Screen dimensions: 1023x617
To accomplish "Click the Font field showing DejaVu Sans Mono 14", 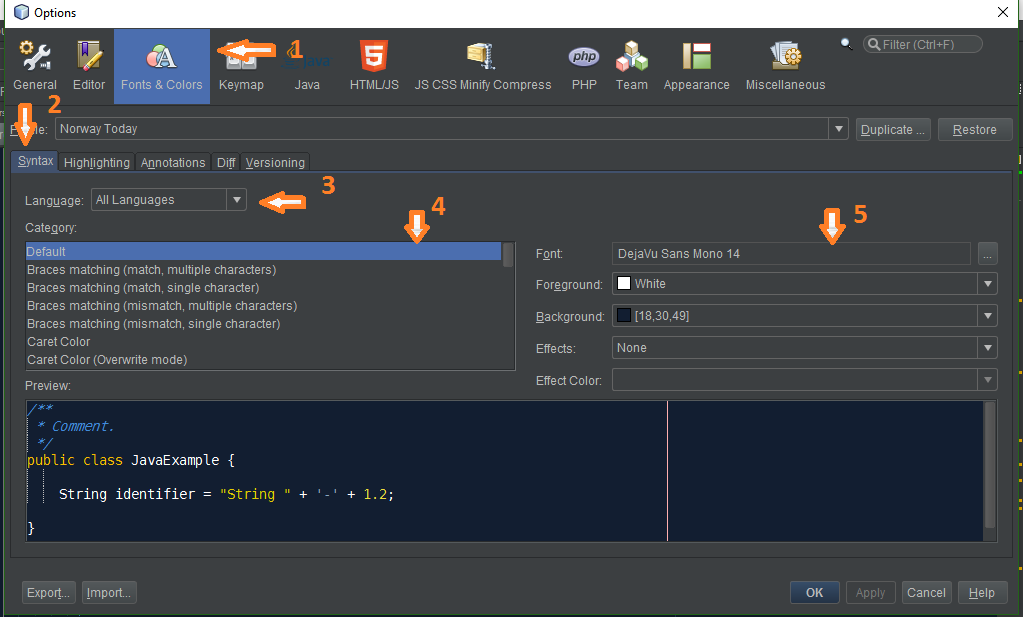I will tap(791, 253).
